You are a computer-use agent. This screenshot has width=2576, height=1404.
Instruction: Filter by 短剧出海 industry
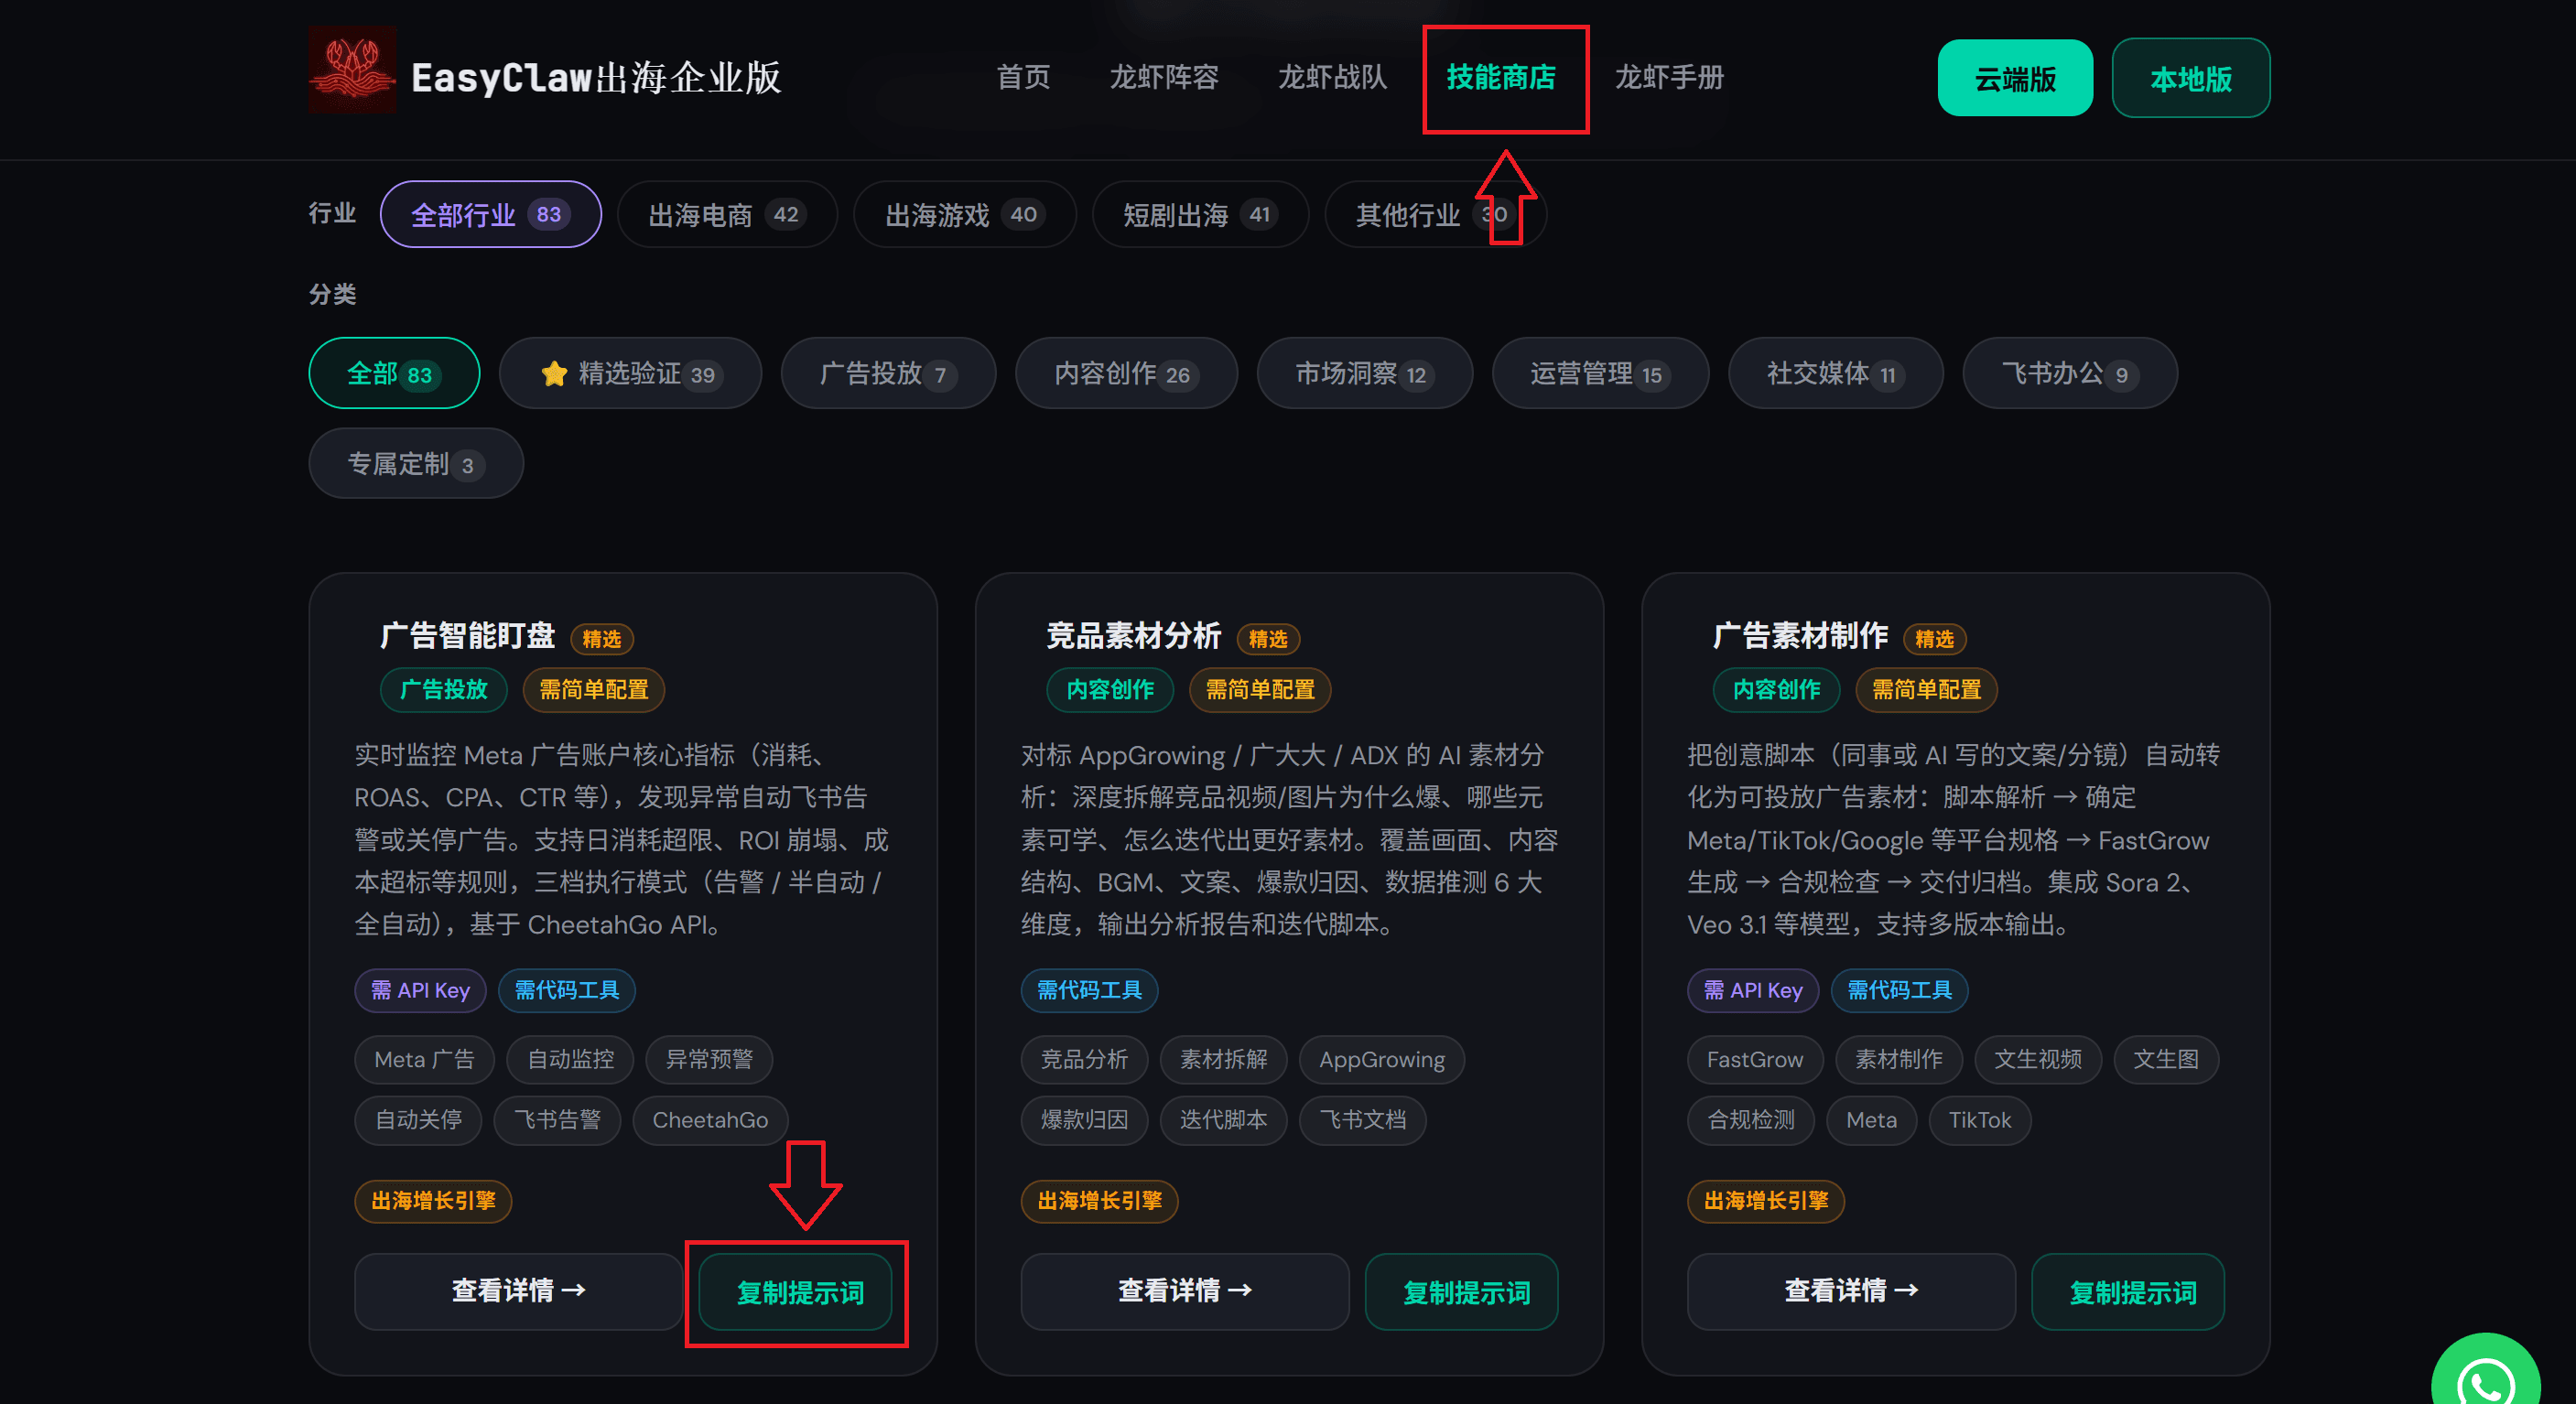point(1200,214)
